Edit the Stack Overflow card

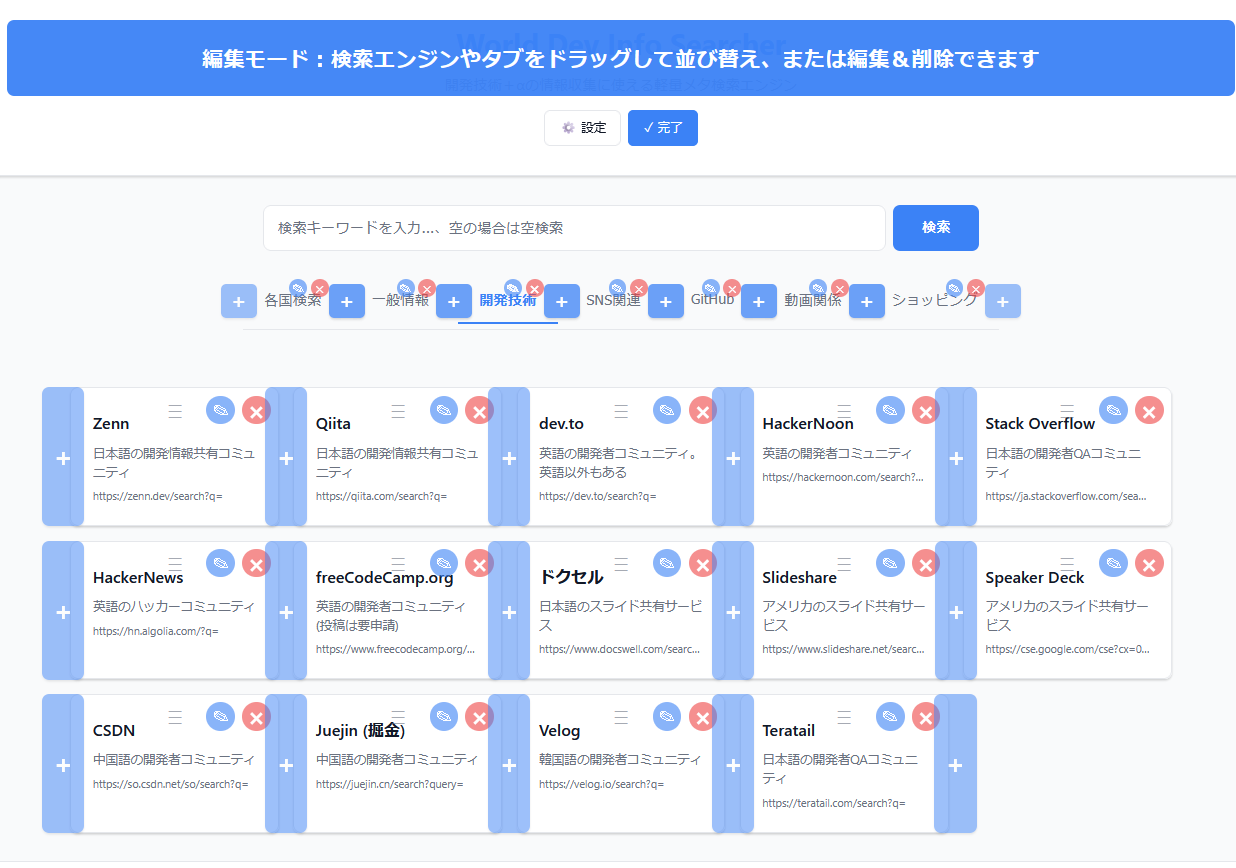pos(1113,410)
